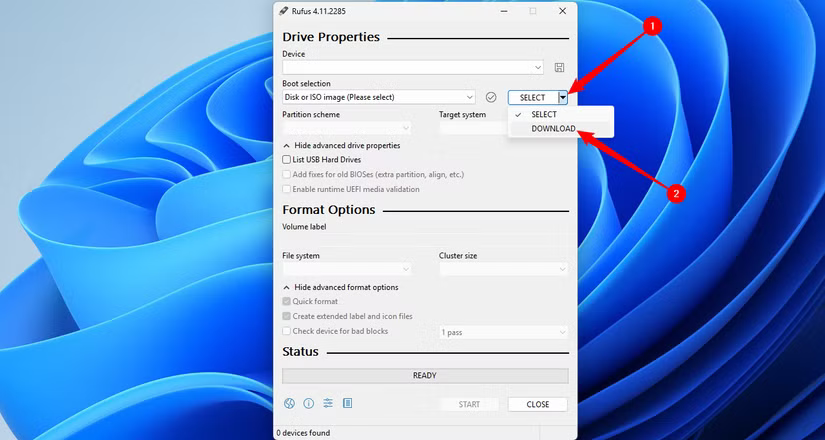
Task: Choose DOWNLOAD from the split-button menu
Action: pyautogui.click(x=553, y=129)
